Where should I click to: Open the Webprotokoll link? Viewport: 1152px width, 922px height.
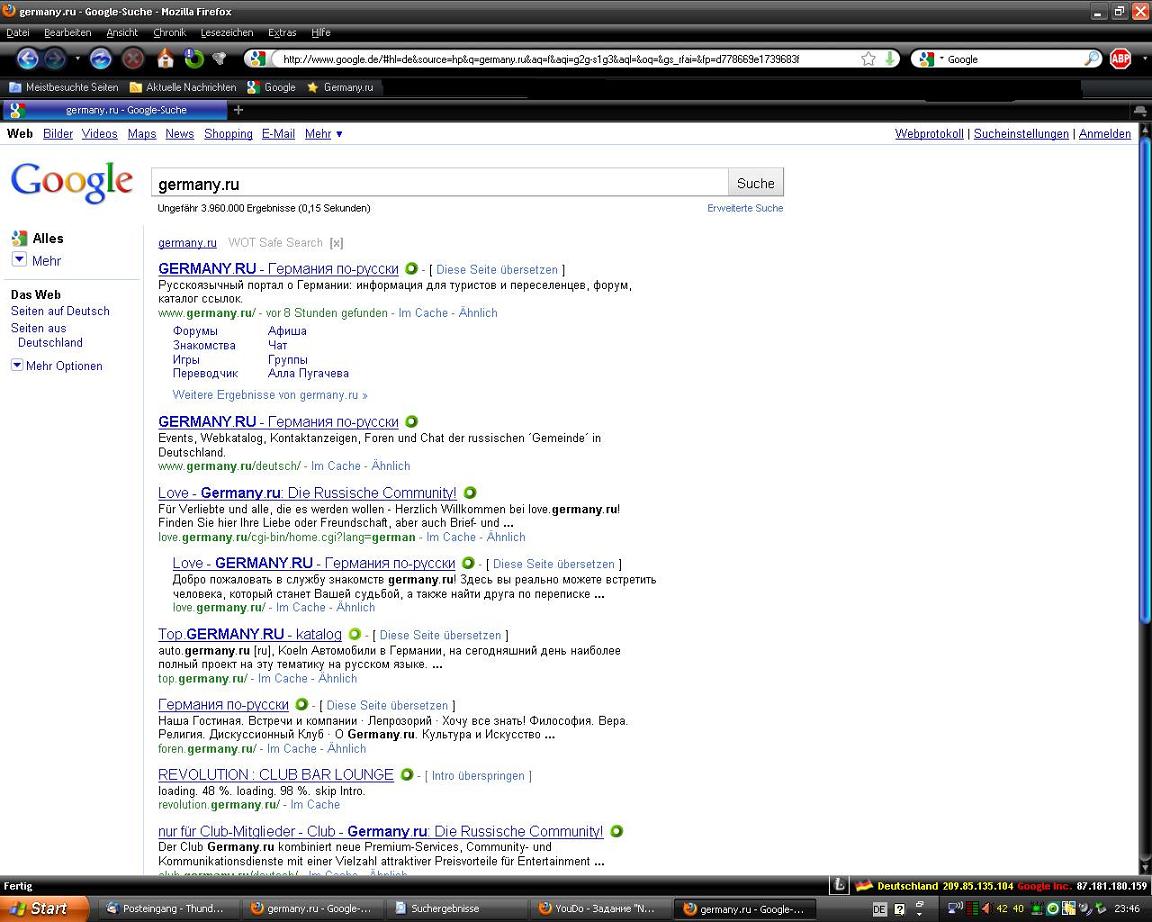(929, 134)
